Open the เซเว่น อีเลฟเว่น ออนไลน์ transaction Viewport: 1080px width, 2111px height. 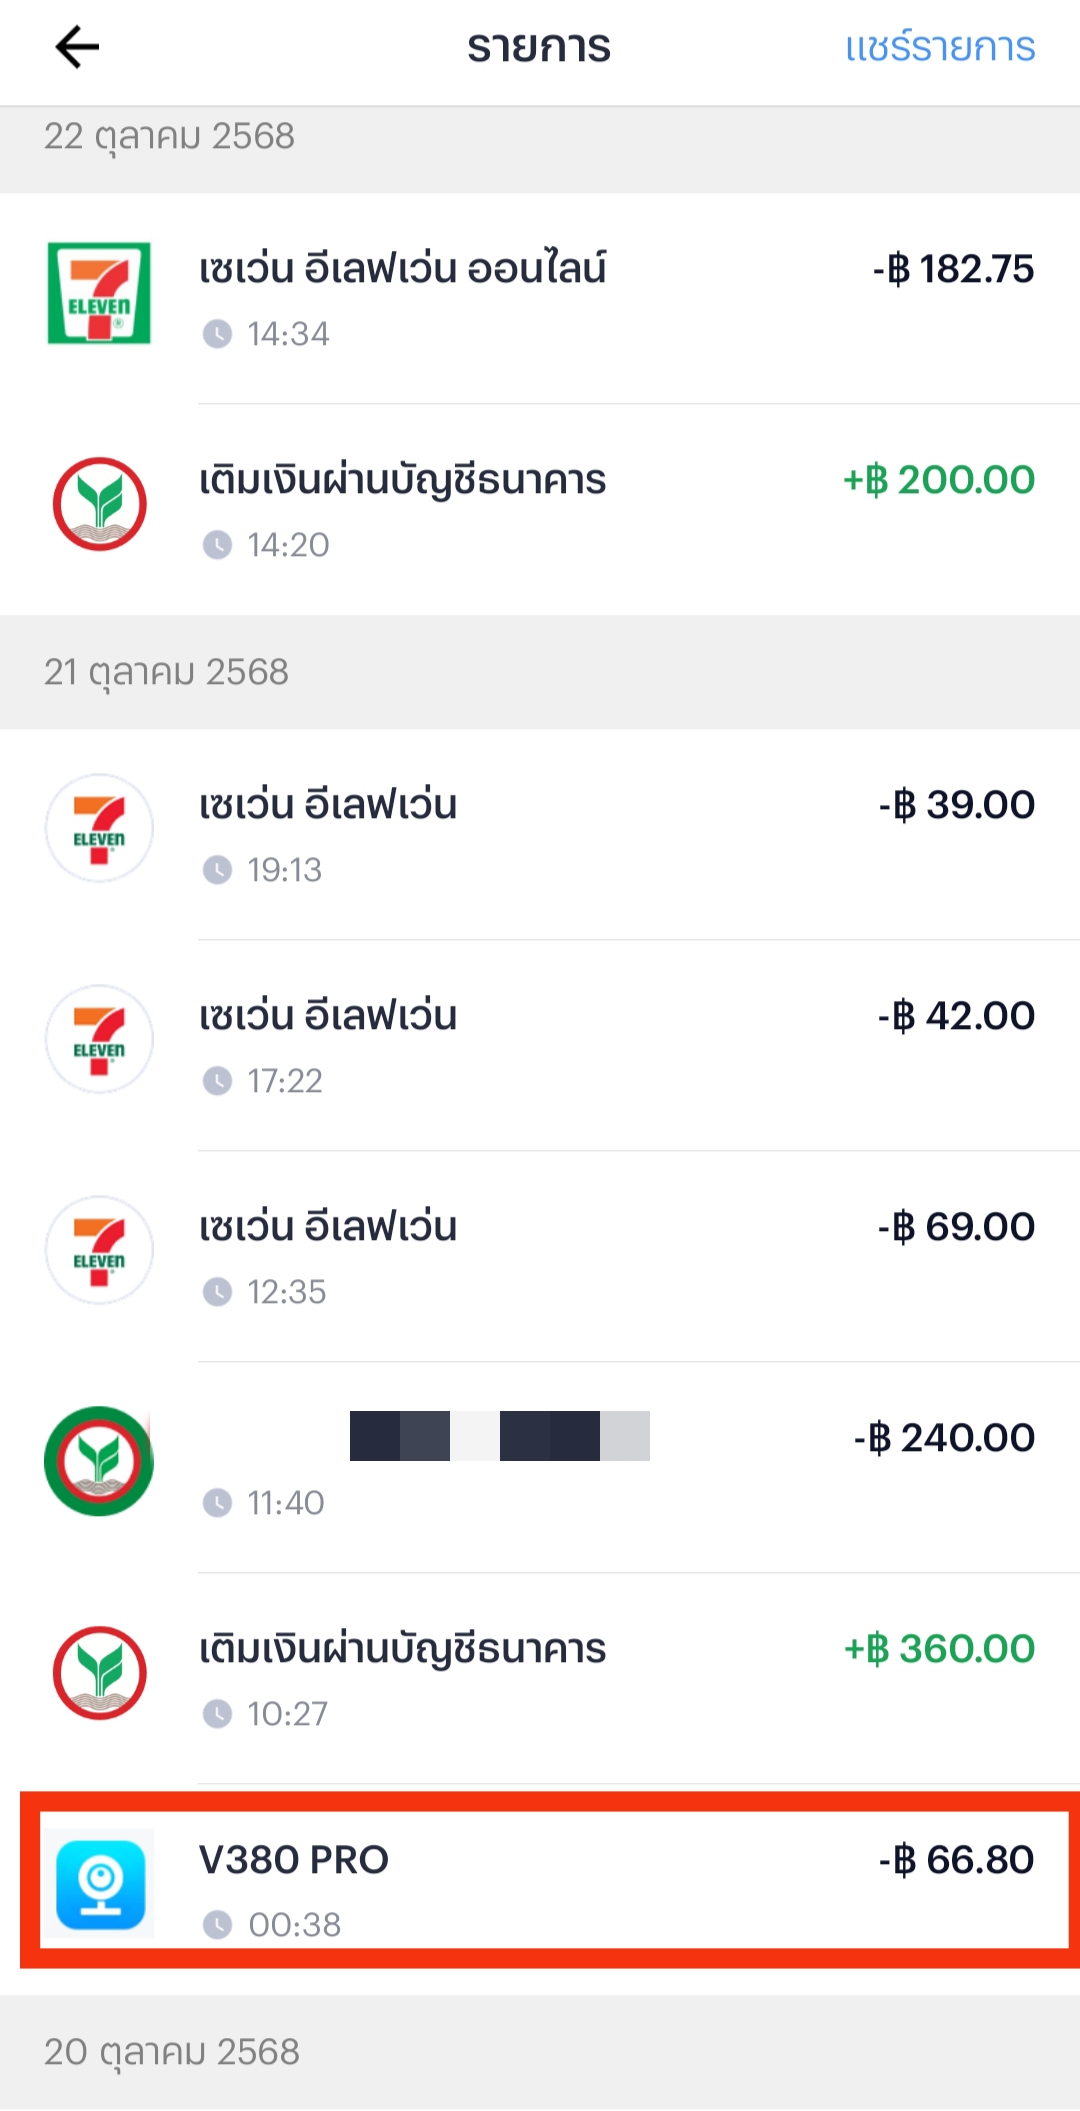click(402, 269)
